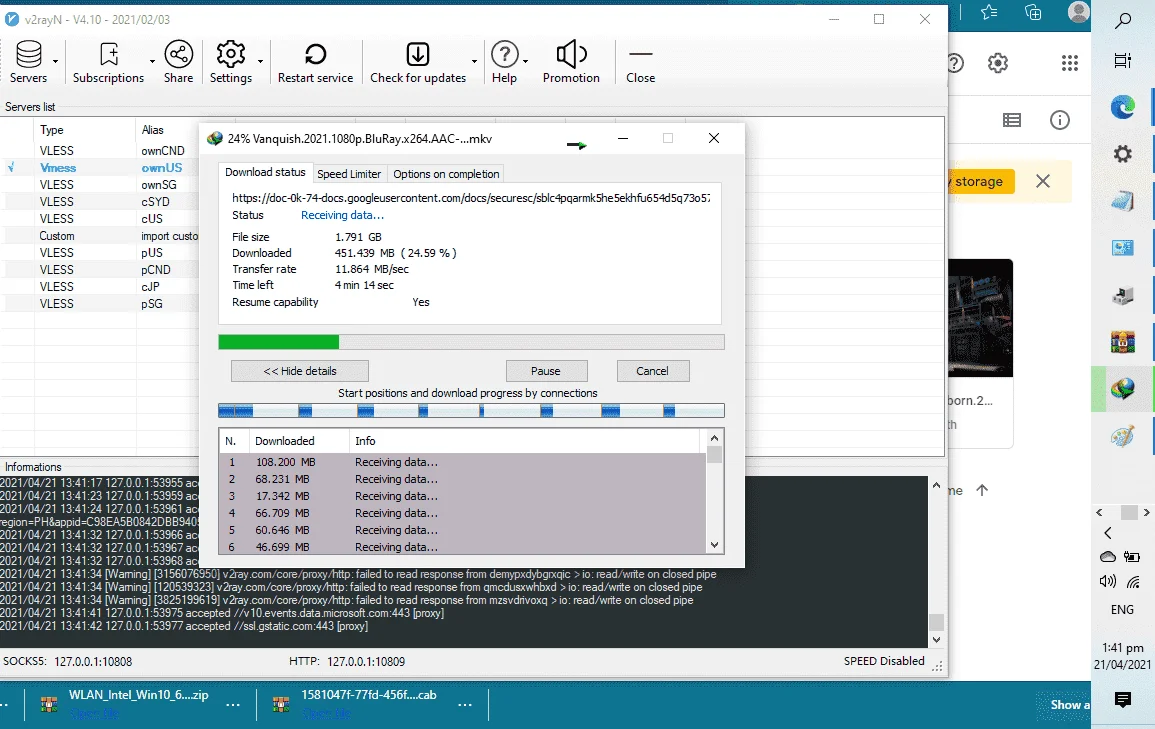Switch to list view icon in browser page
The height and width of the screenshot is (729, 1155).
point(1012,120)
